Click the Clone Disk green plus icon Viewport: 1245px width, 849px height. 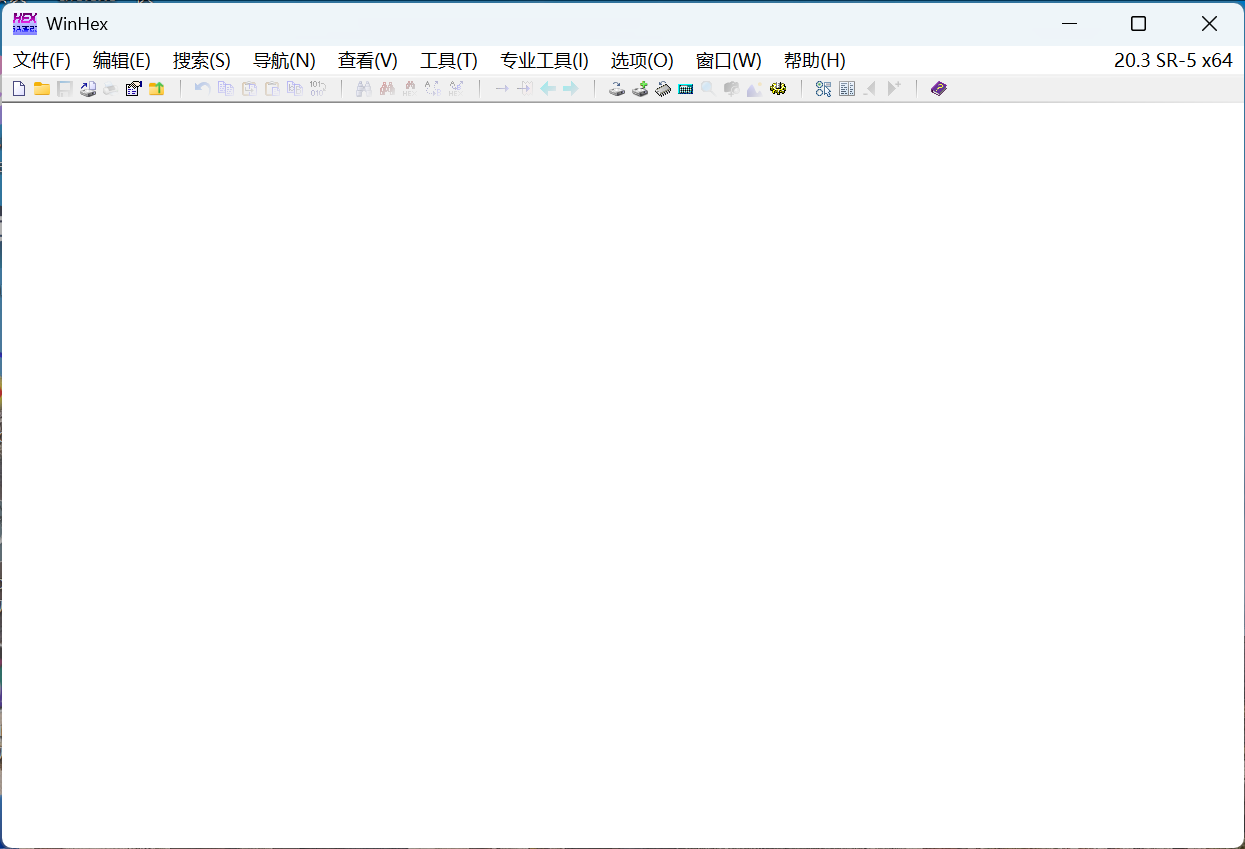pyautogui.click(x=640, y=89)
